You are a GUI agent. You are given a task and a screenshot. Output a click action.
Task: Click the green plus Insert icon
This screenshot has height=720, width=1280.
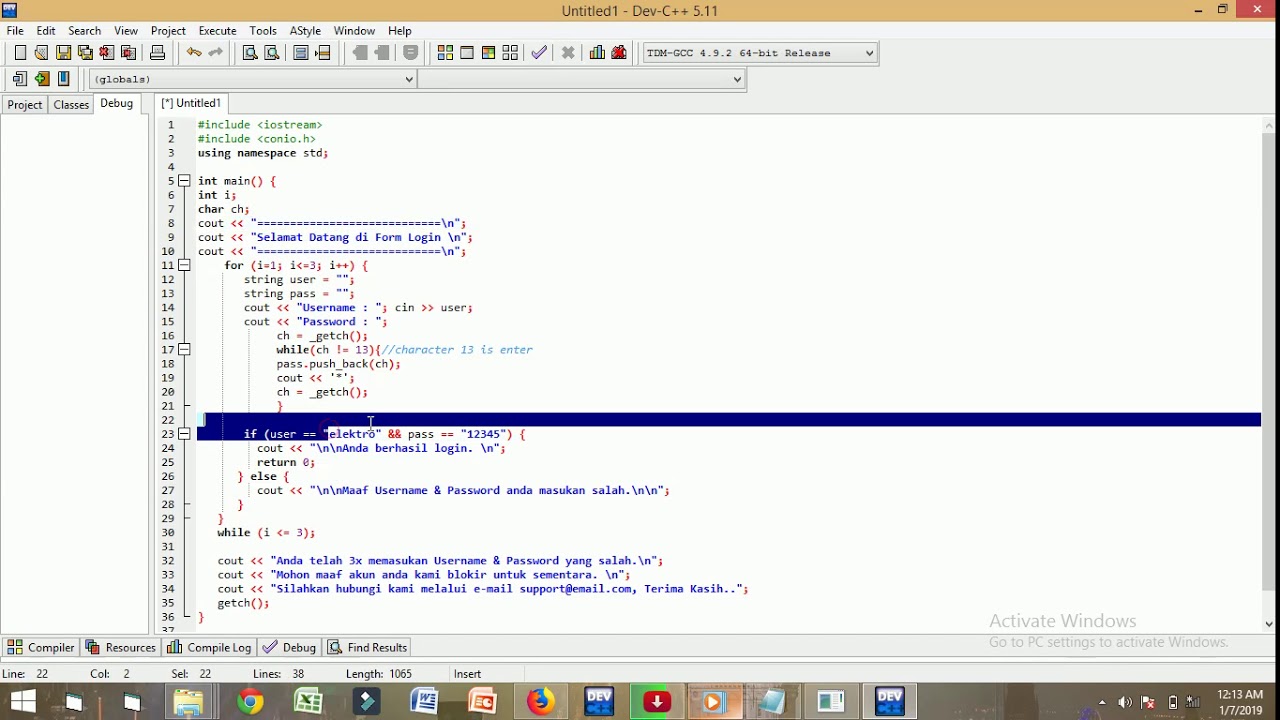41,79
